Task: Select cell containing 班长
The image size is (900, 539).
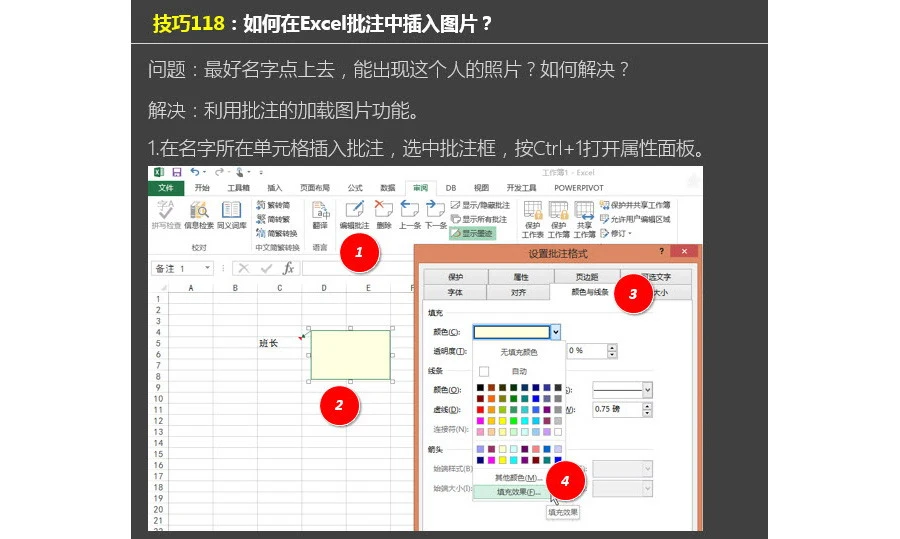Action: (280, 343)
